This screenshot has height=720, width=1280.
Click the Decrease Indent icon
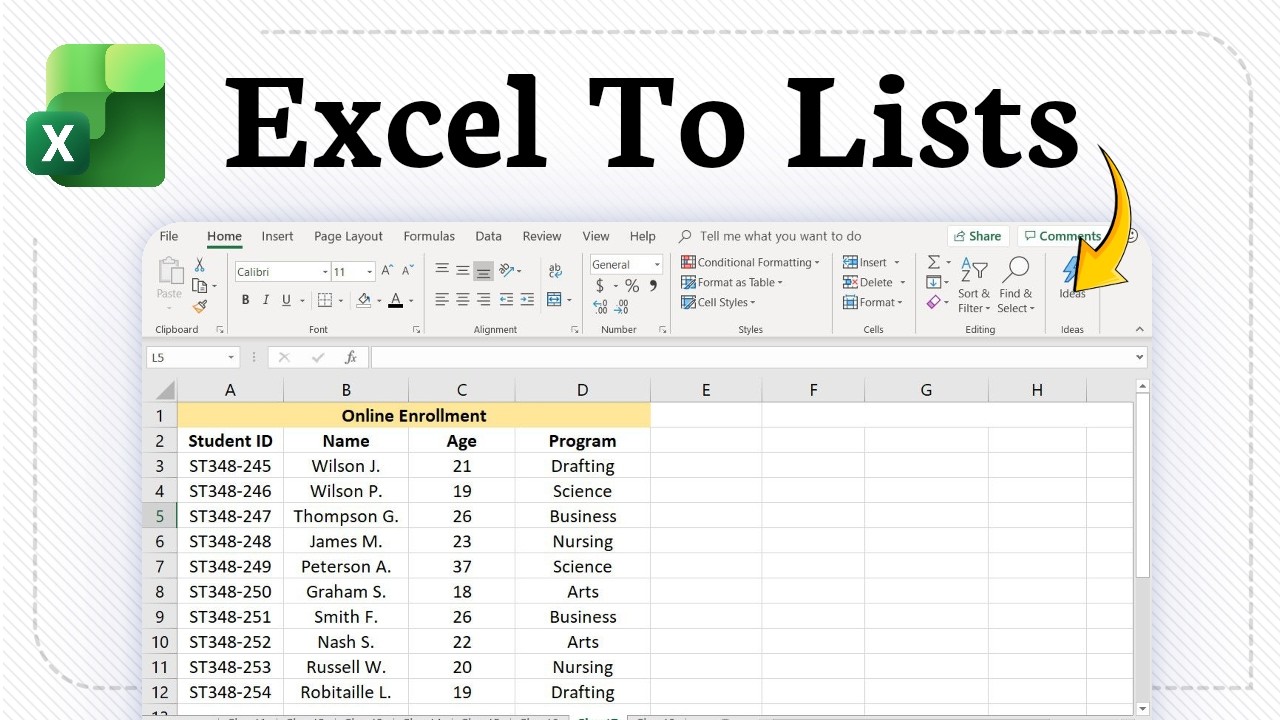coord(506,300)
